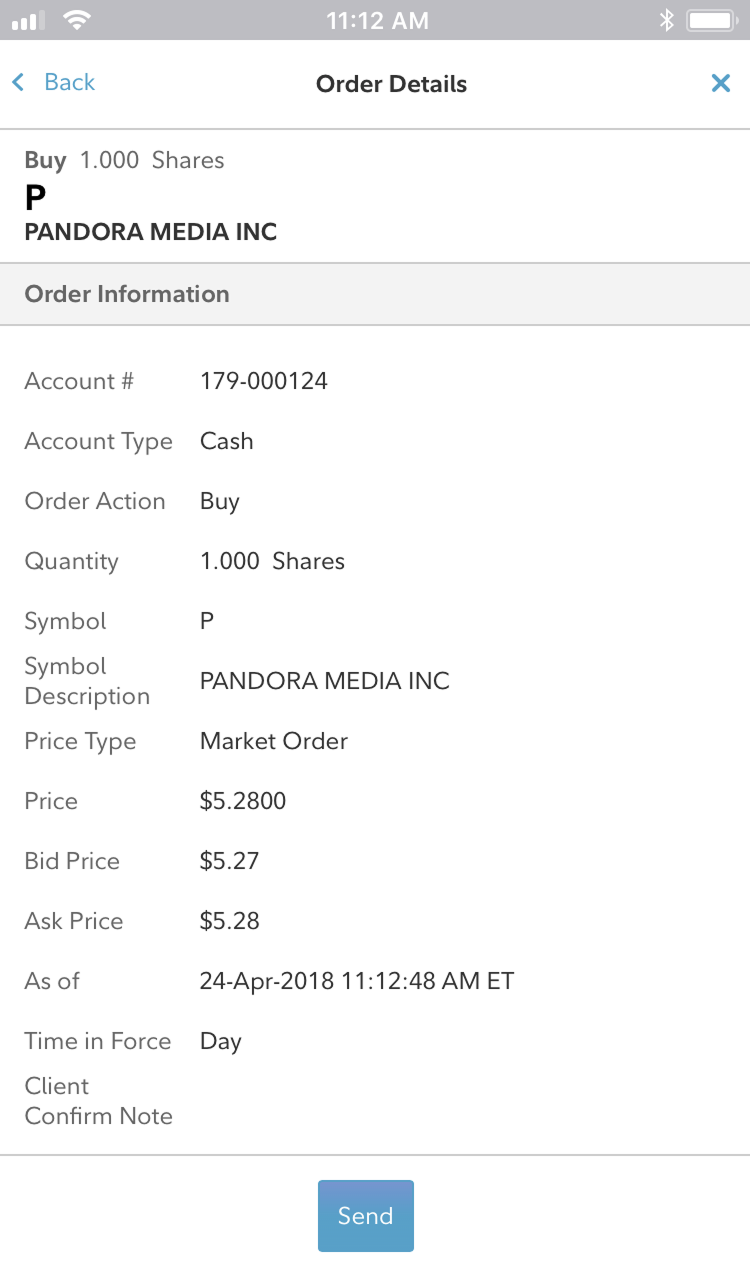Tap the PANDORA MEDIA INC header name

point(150,232)
